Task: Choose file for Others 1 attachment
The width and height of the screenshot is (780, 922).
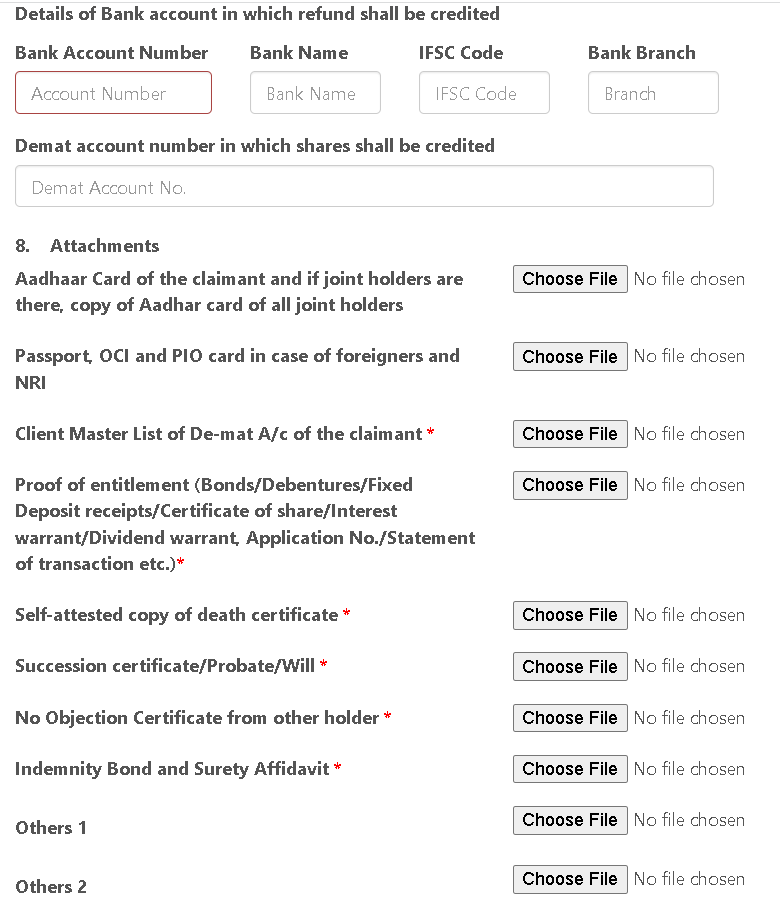Action: point(570,820)
